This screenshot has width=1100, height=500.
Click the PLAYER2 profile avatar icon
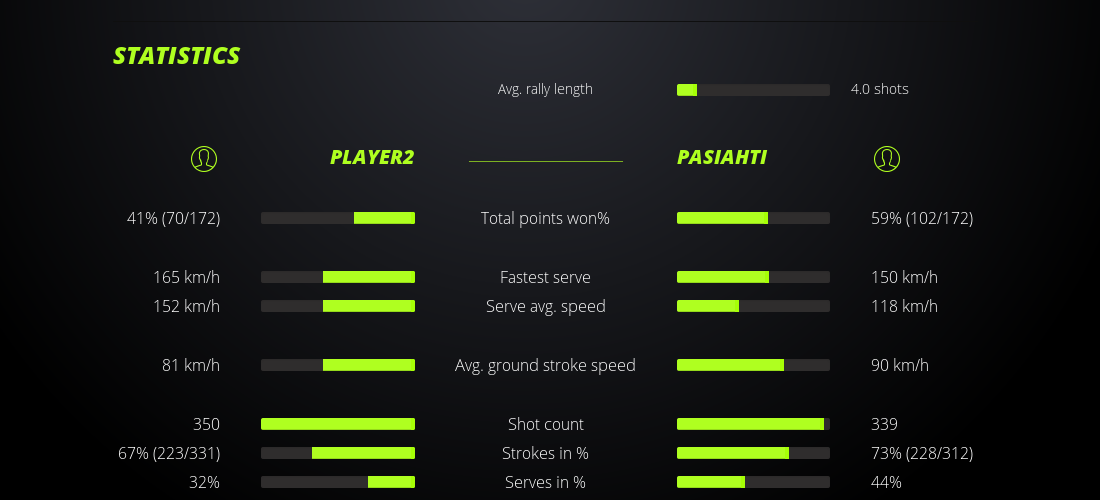coord(203,158)
